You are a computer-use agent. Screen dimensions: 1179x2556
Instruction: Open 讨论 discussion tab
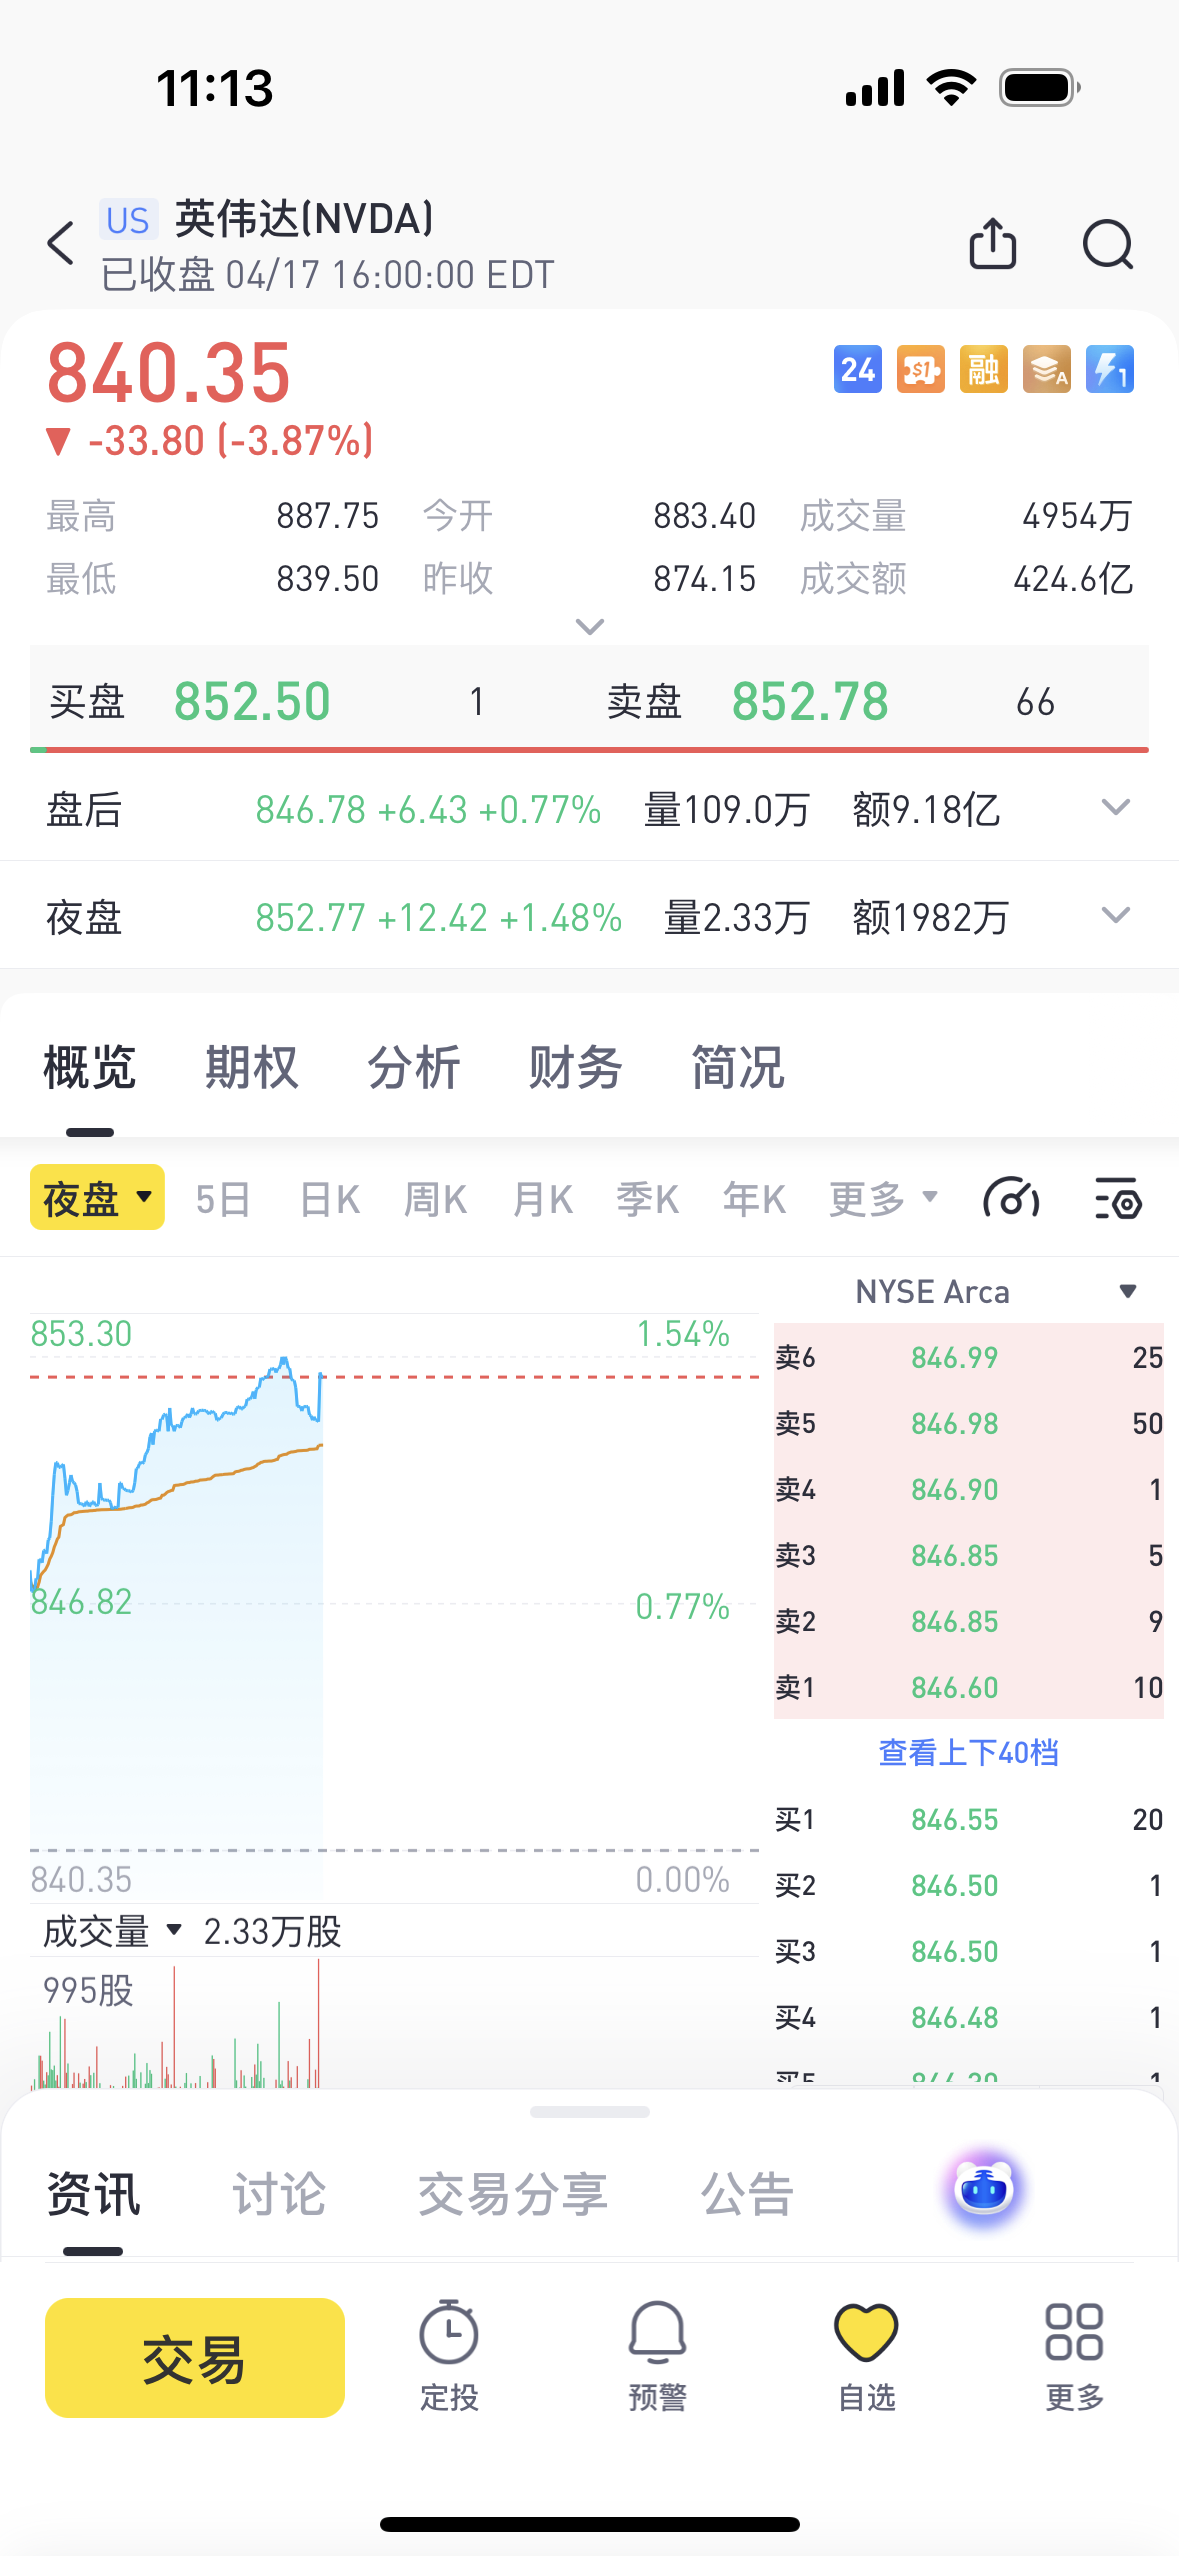(x=279, y=2195)
